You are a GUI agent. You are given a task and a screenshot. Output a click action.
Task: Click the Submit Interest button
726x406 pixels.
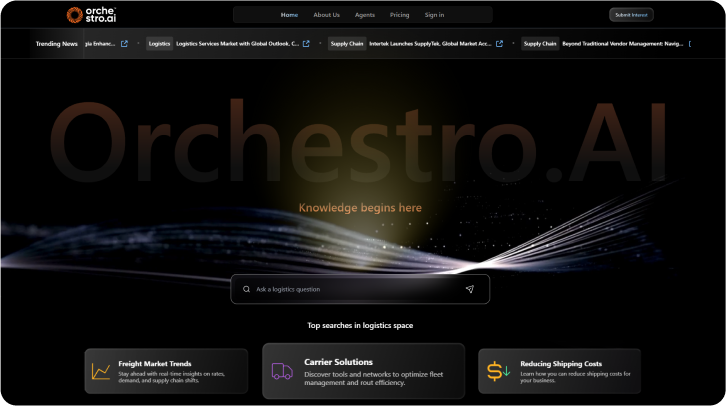631,15
